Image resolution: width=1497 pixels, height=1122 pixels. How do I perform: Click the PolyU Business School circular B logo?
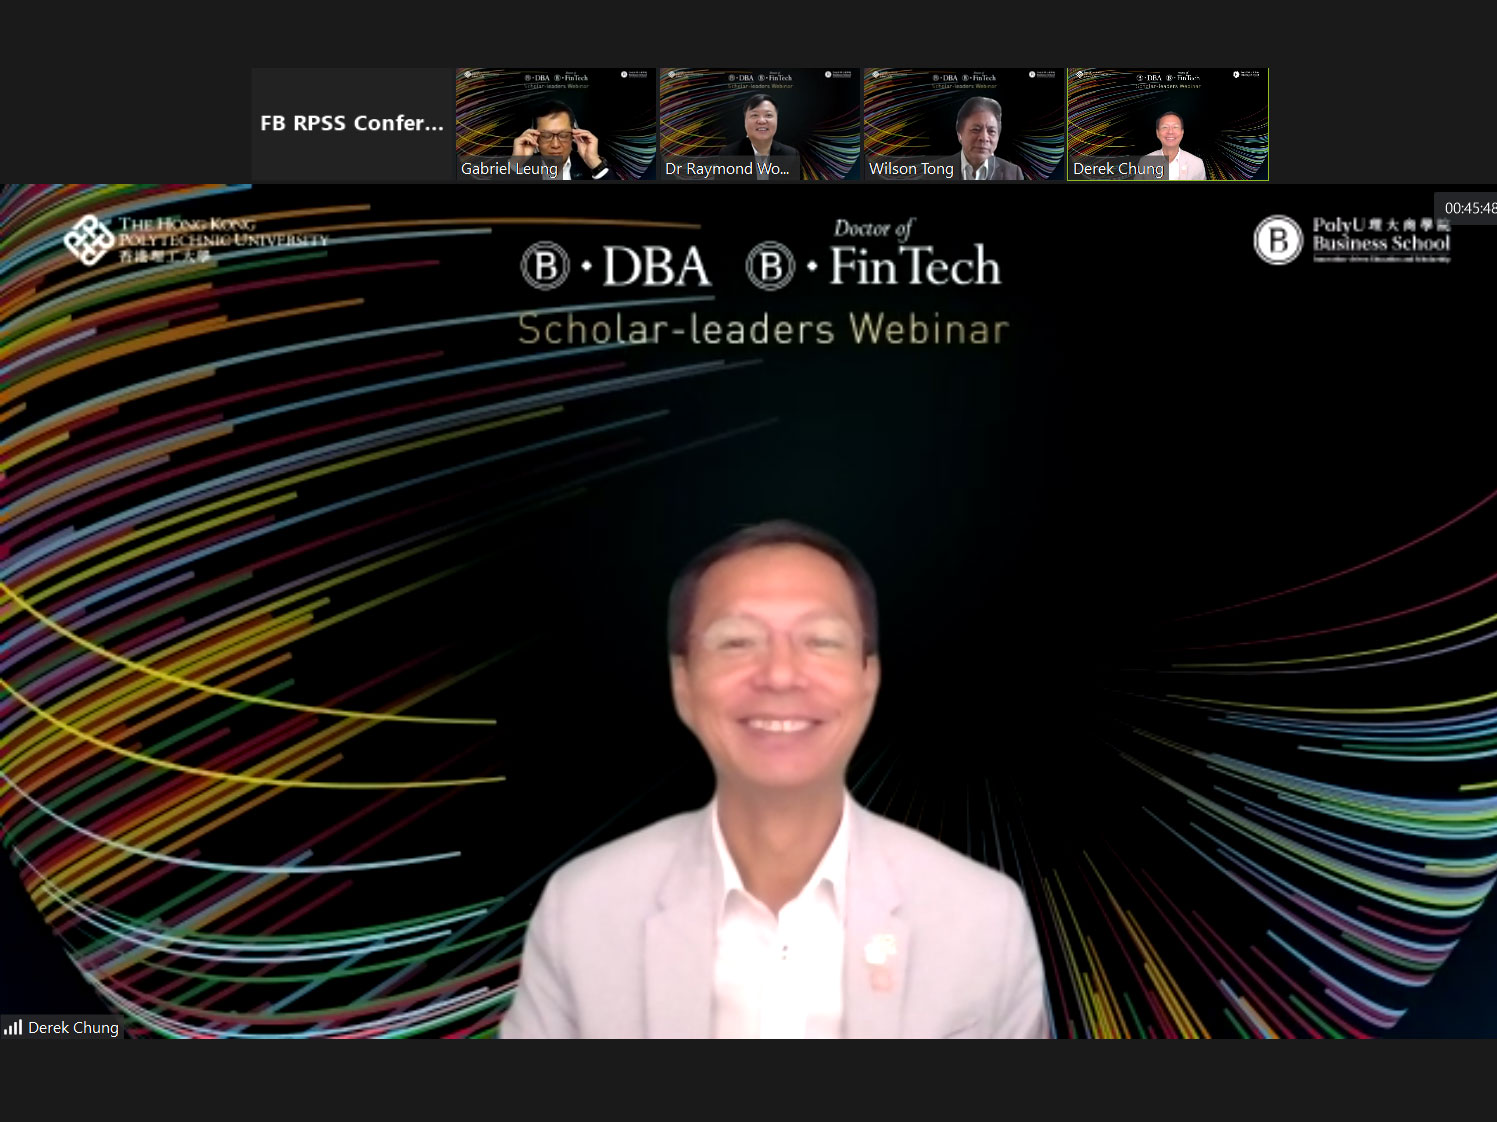pyautogui.click(x=1277, y=240)
